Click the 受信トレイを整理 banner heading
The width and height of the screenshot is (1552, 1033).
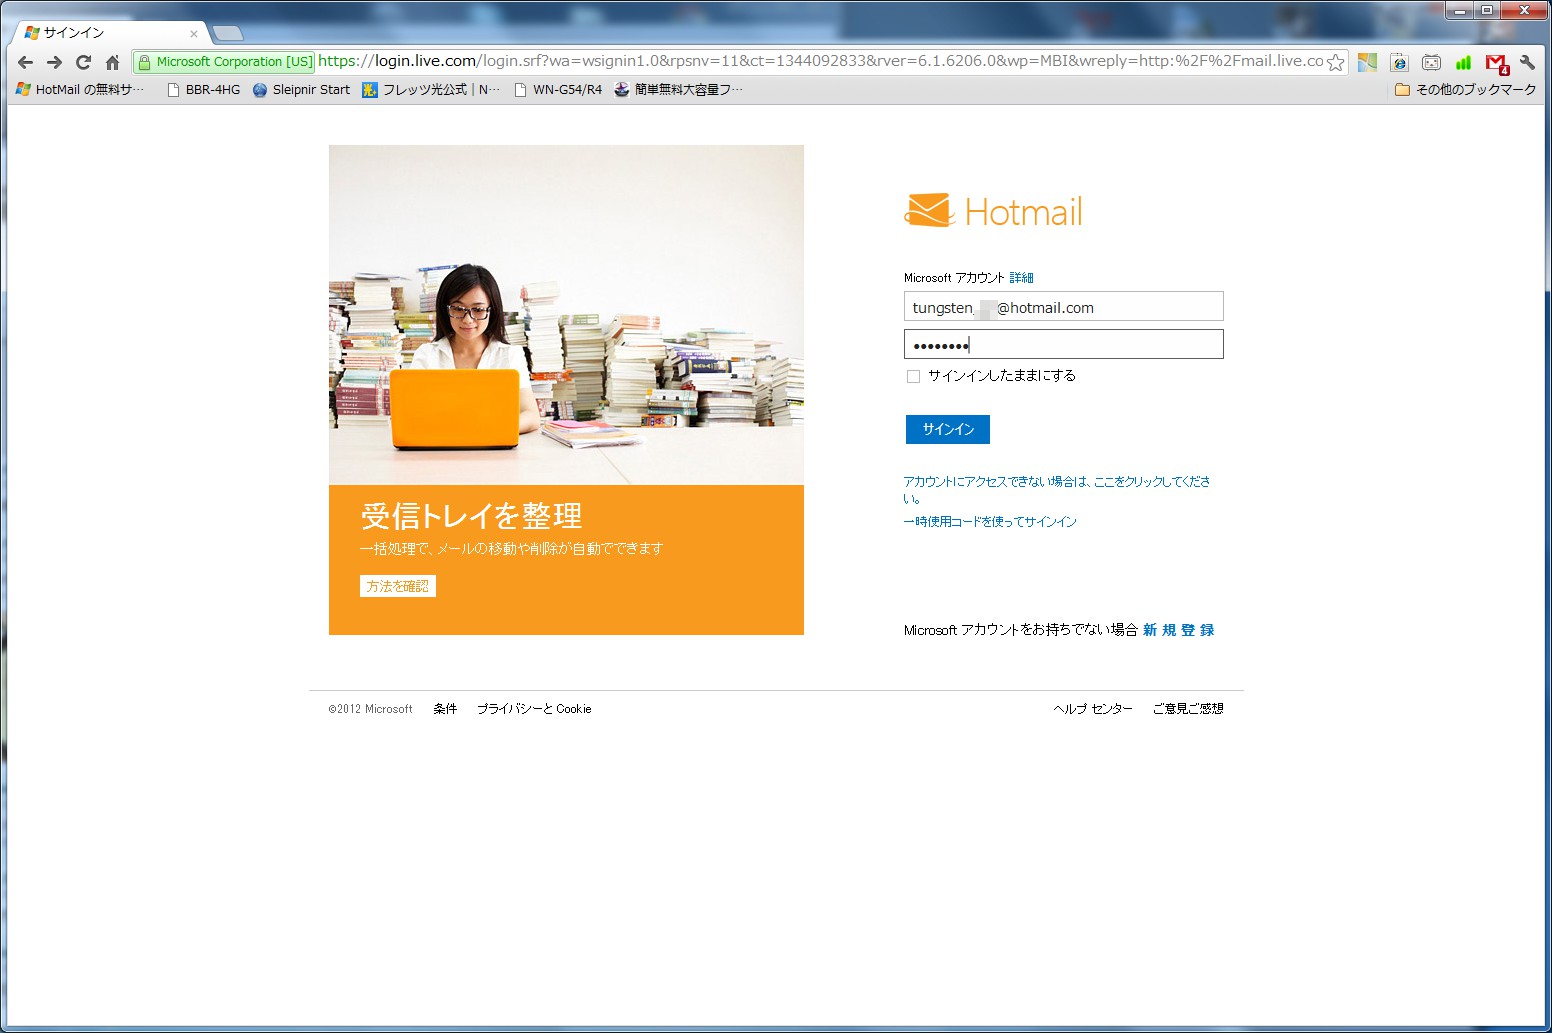[x=471, y=516]
